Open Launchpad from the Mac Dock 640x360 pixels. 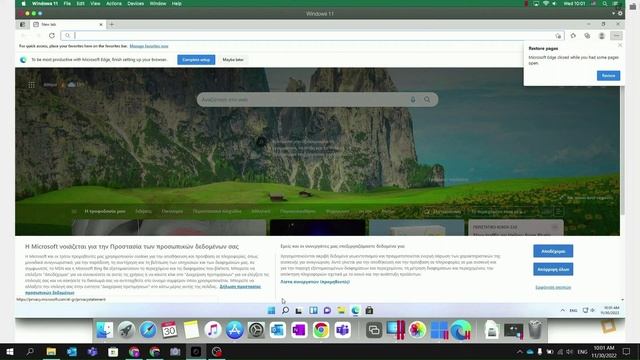(127, 330)
